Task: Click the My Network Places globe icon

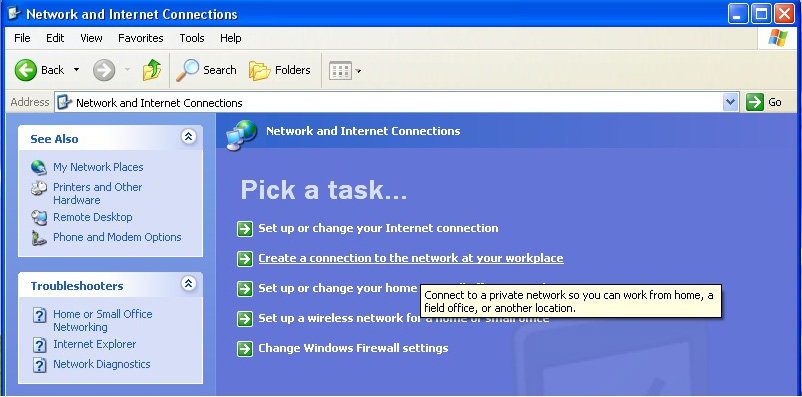Action: 39,168
